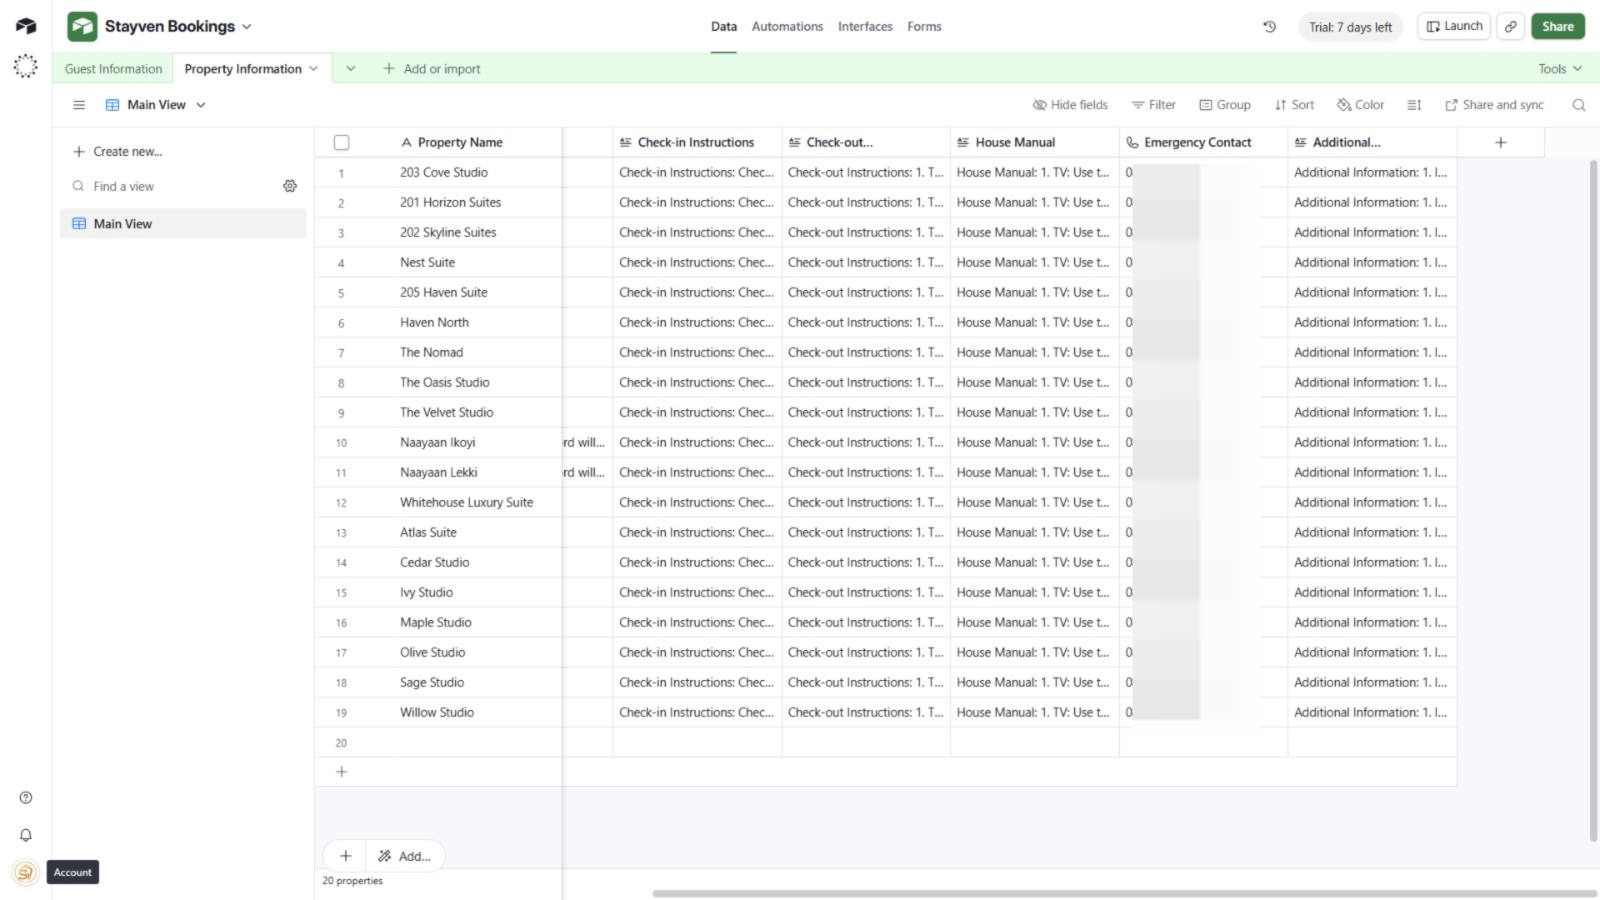
Task: Open the help question mark icon
Action: click(26, 798)
